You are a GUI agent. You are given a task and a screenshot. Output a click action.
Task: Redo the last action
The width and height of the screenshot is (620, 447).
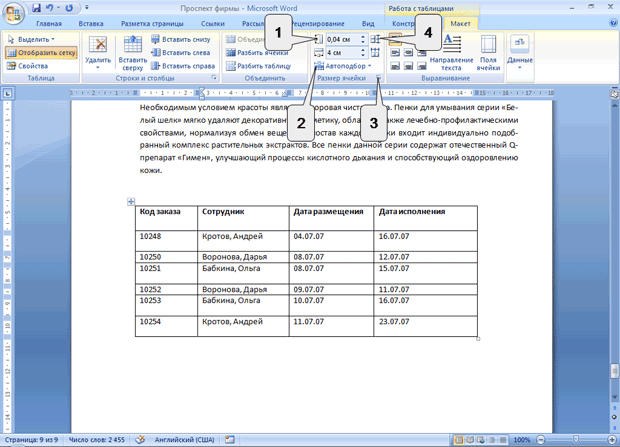69,8
